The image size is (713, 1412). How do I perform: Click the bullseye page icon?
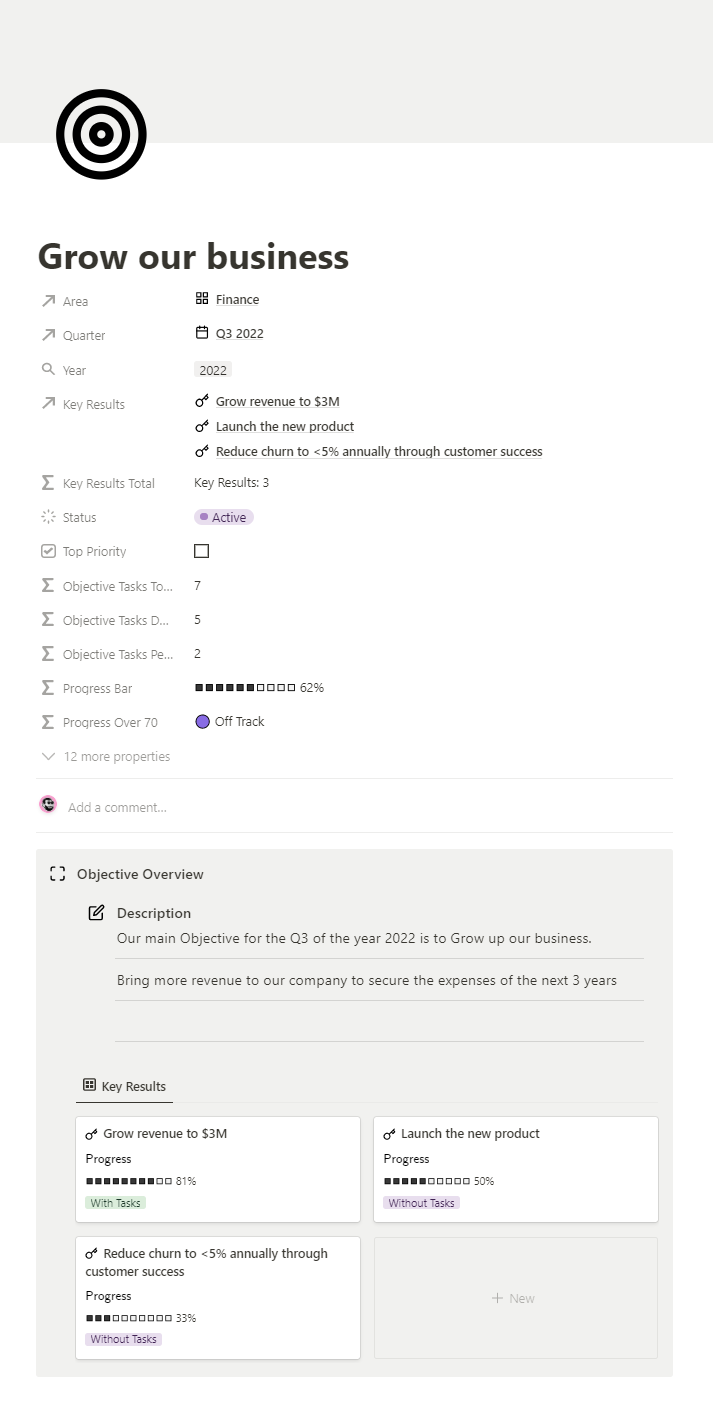click(x=101, y=133)
